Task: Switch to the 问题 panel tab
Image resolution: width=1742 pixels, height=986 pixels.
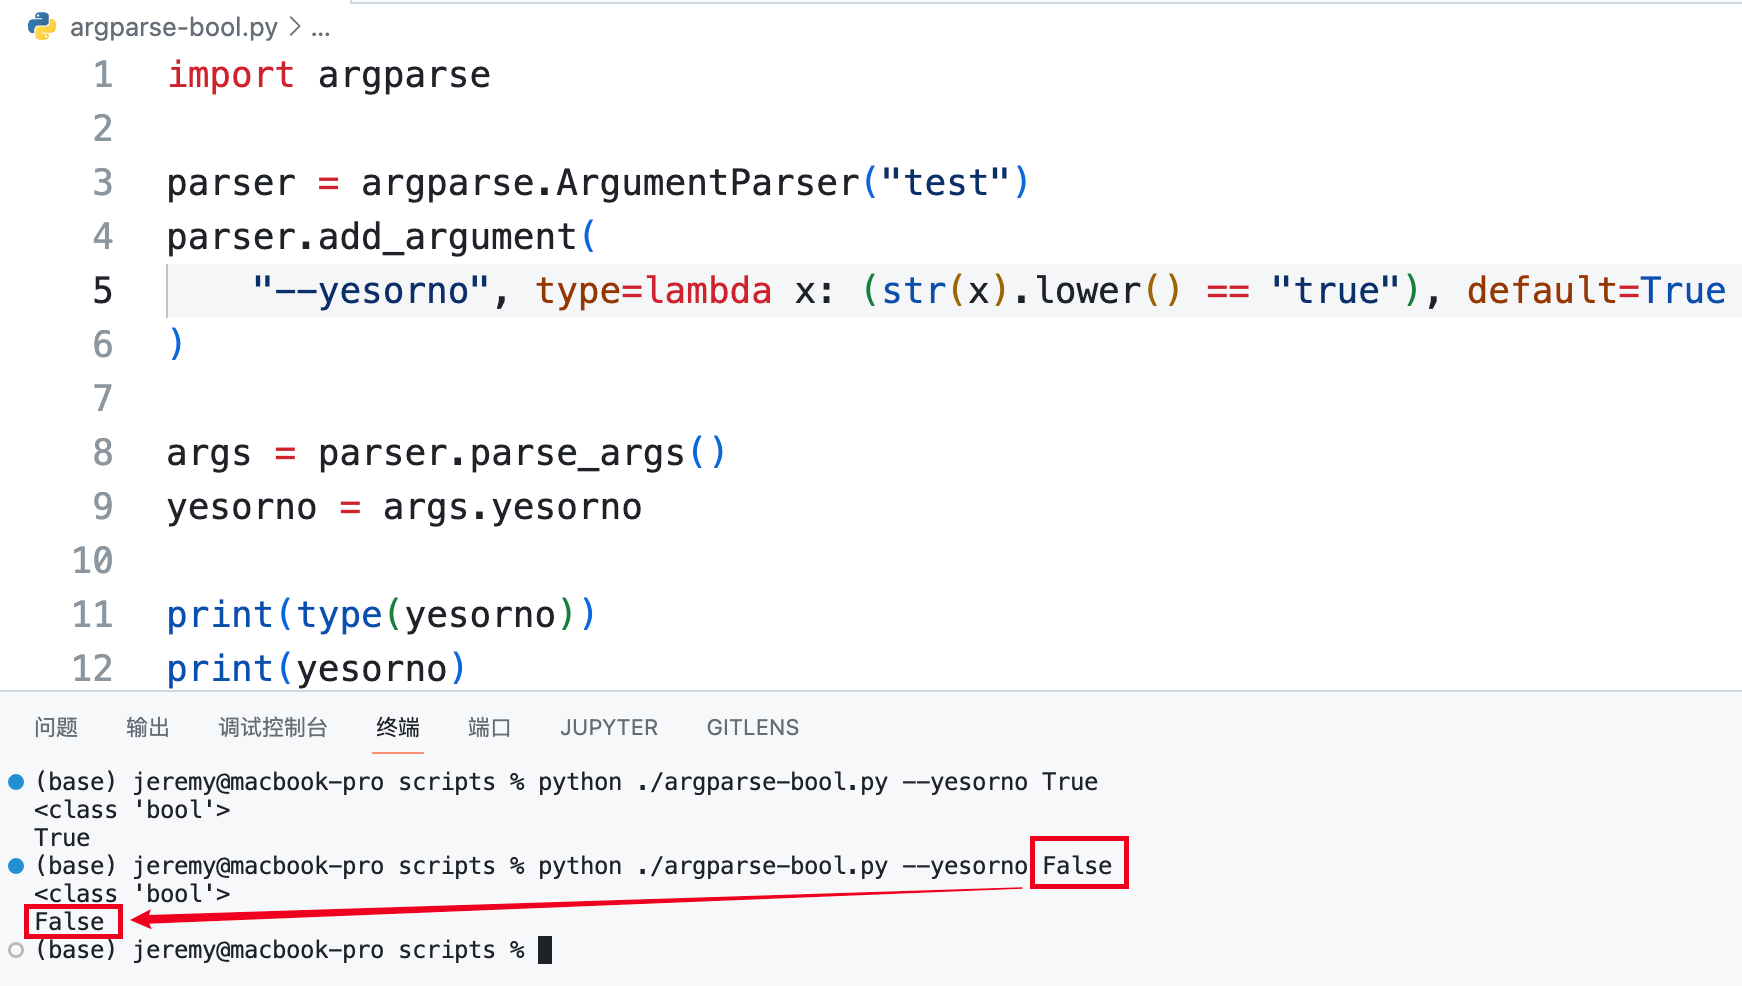Action: [x=56, y=728]
